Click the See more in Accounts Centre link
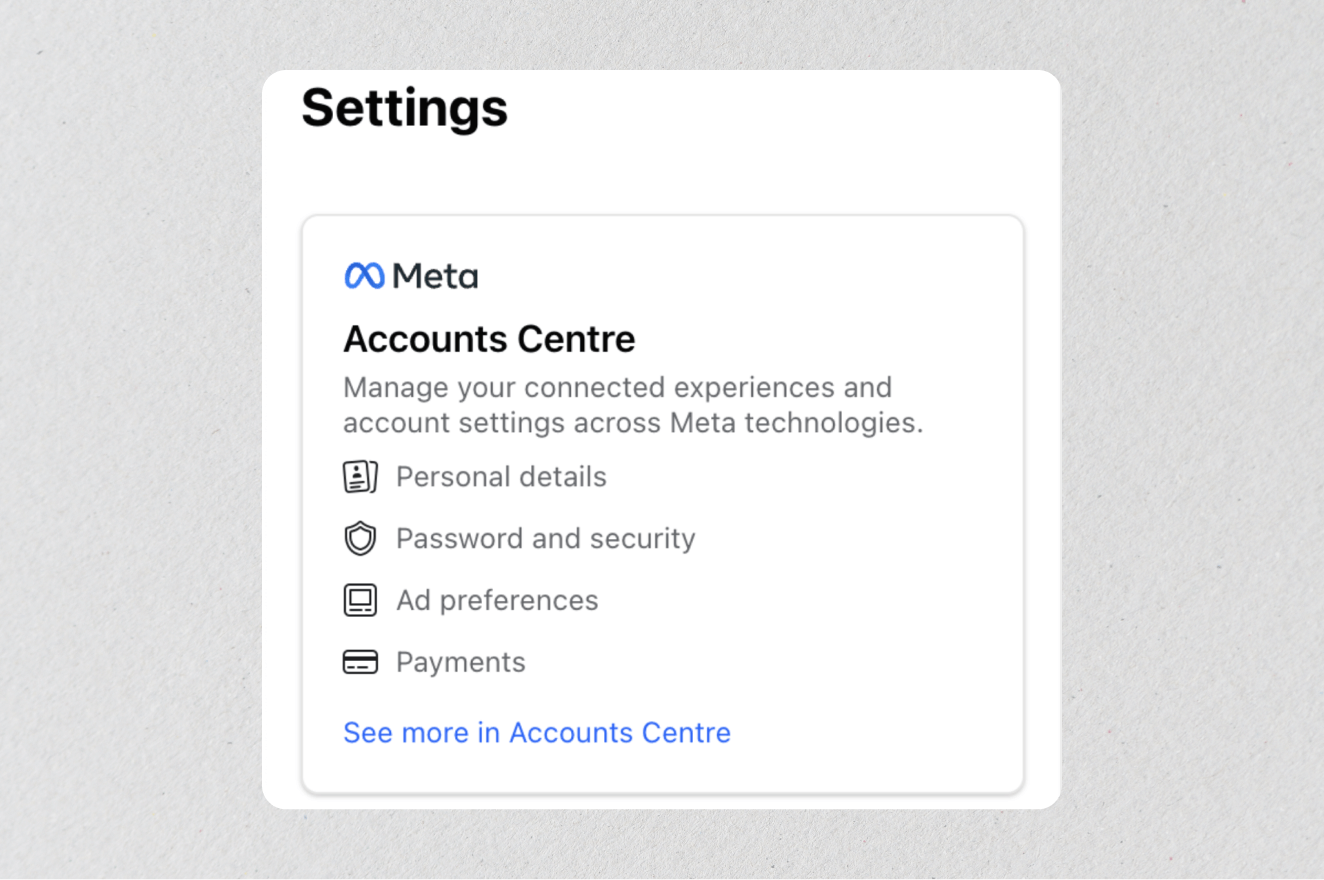The height and width of the screenshot is (880, 1324). point(536,732)
